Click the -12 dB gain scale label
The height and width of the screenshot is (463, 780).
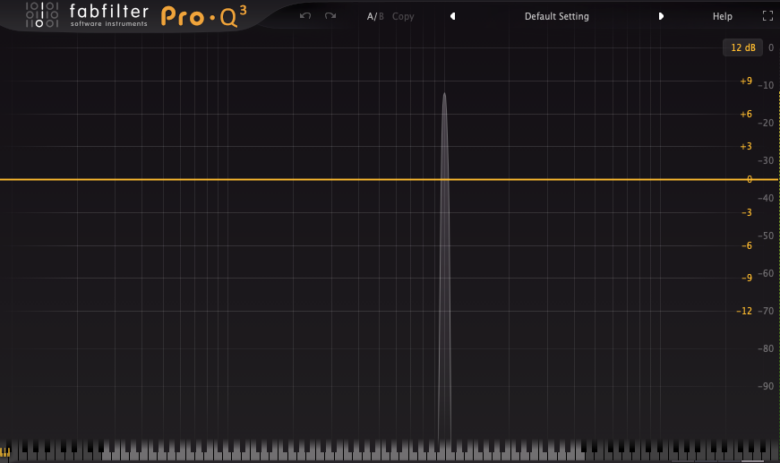point(743,311)
